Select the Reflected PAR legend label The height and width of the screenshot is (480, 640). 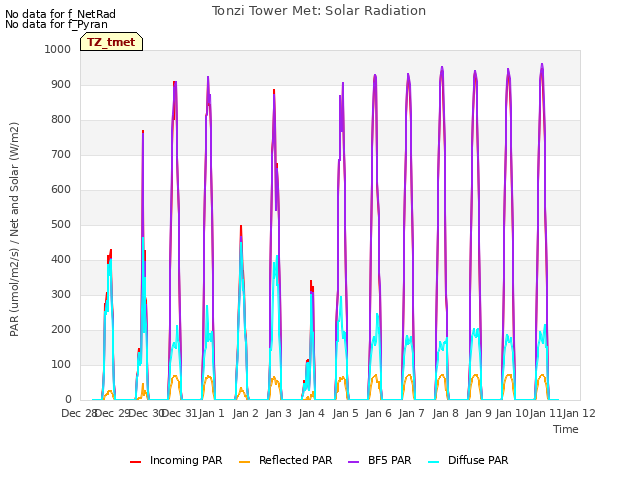(296, 460)
